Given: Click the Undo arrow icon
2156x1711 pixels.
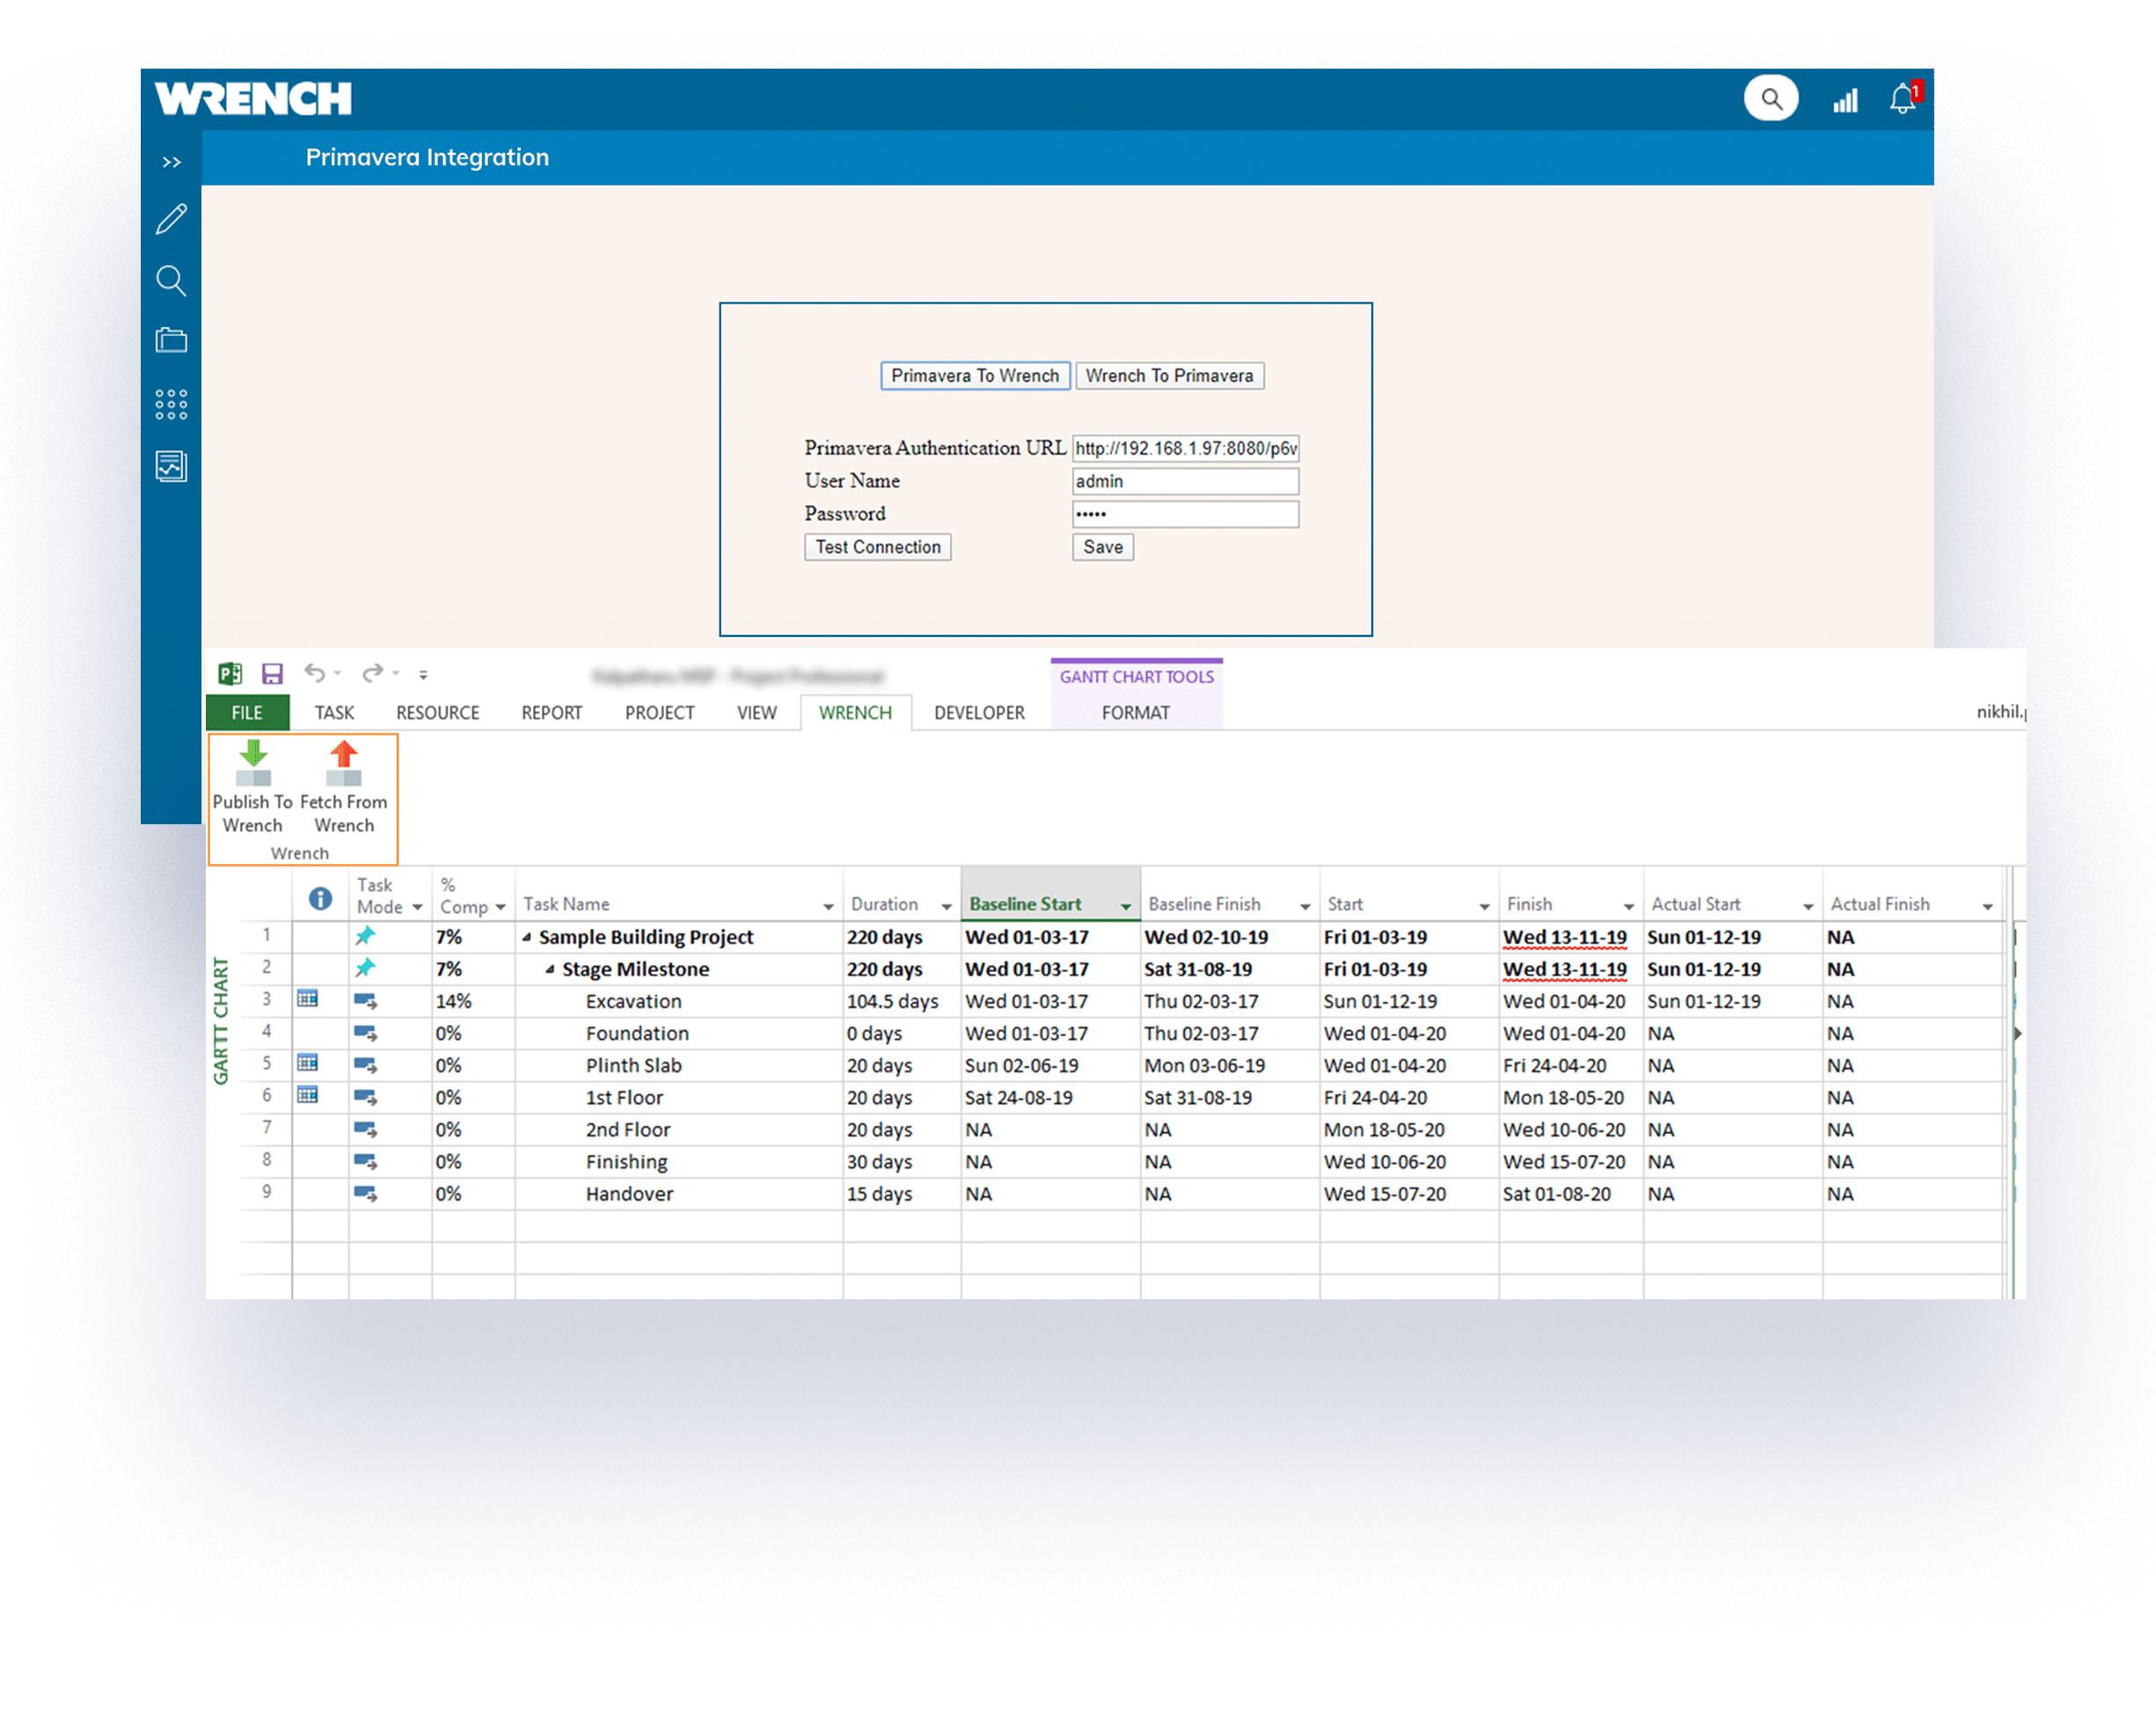Looking at the screenshot, I should [314, 673].
